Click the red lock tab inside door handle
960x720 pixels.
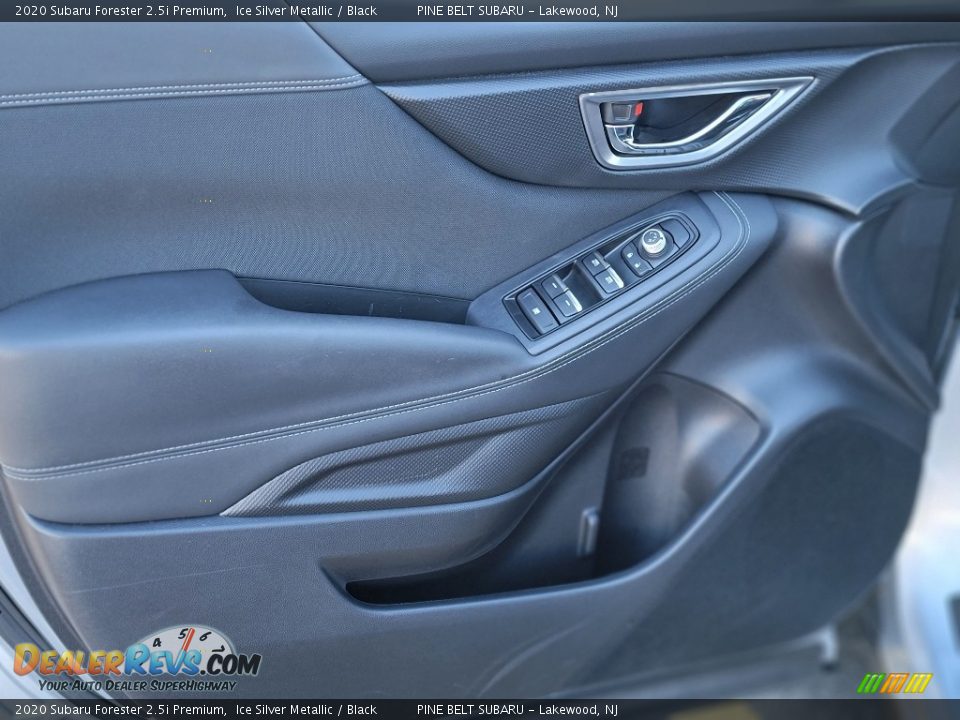[x=622, y=111]
